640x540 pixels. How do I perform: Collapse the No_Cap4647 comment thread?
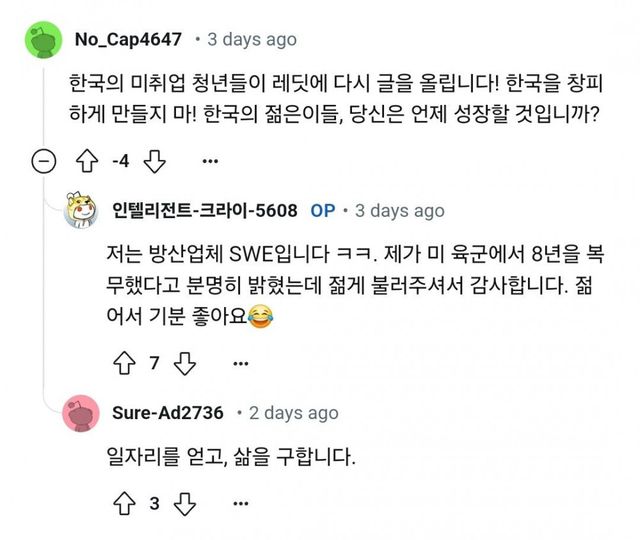coord(42,162)
